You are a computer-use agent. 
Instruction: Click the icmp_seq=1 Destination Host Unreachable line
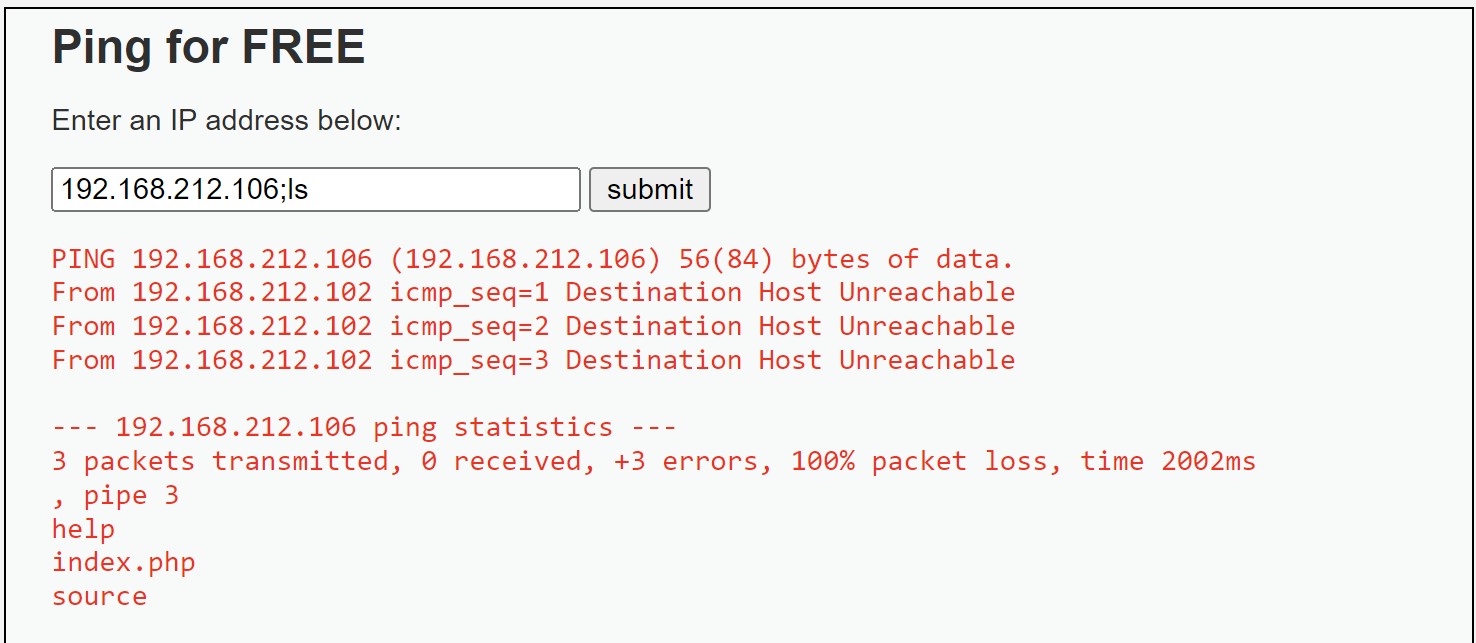point(533,293)
